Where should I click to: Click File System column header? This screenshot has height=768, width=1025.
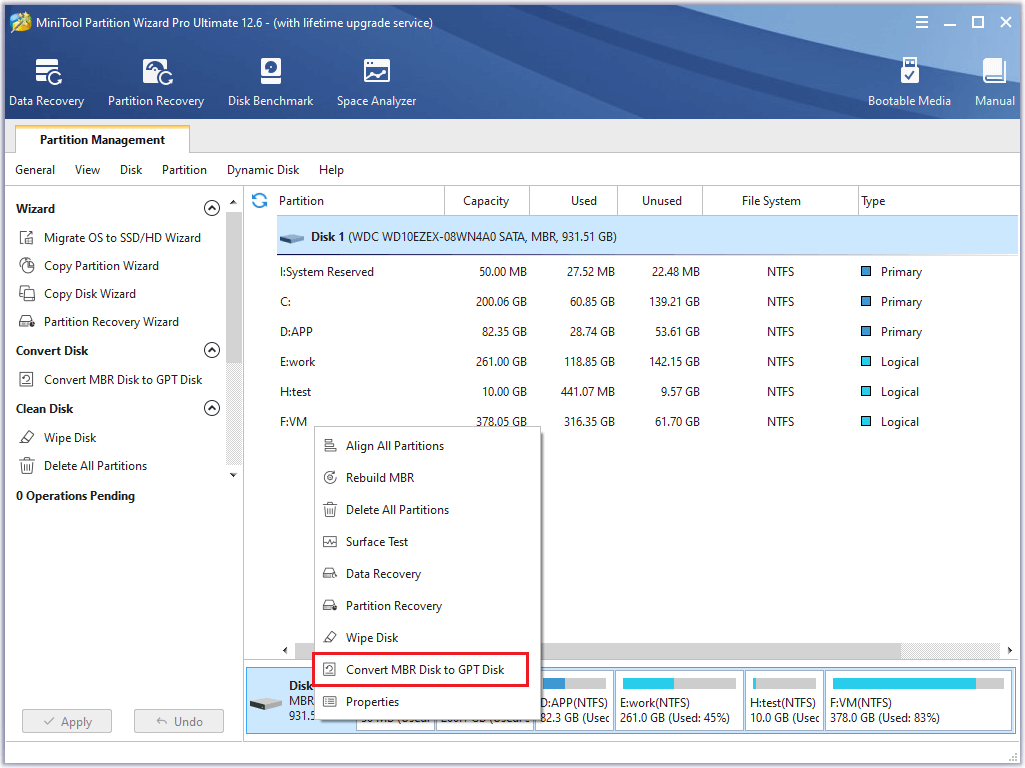click(x=779, y=201)
